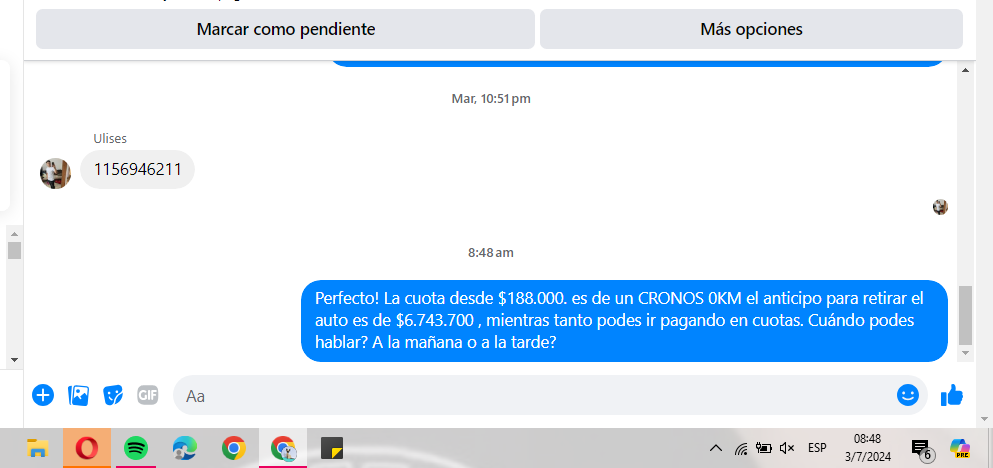Click Marcar como pendiente button
This screenshot has height=468, width=993.
(x=286, y=29)
